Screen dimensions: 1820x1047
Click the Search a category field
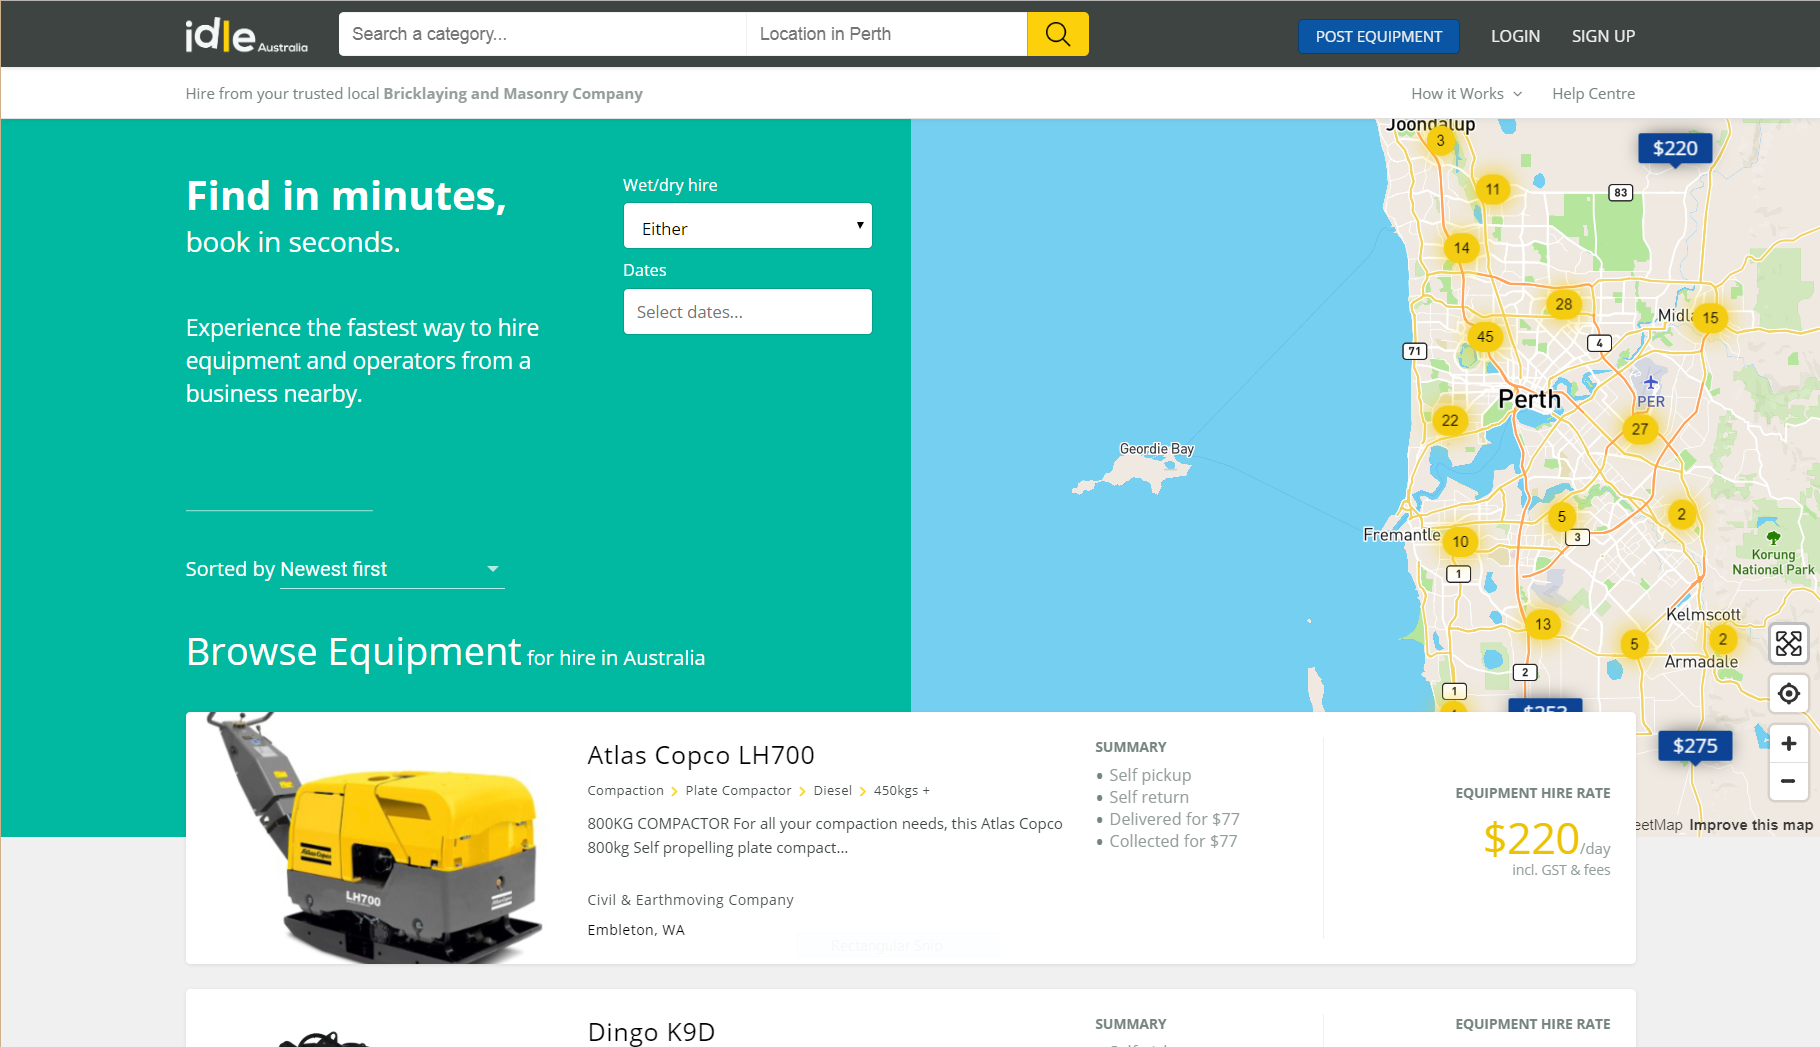(x=542, y=34)
